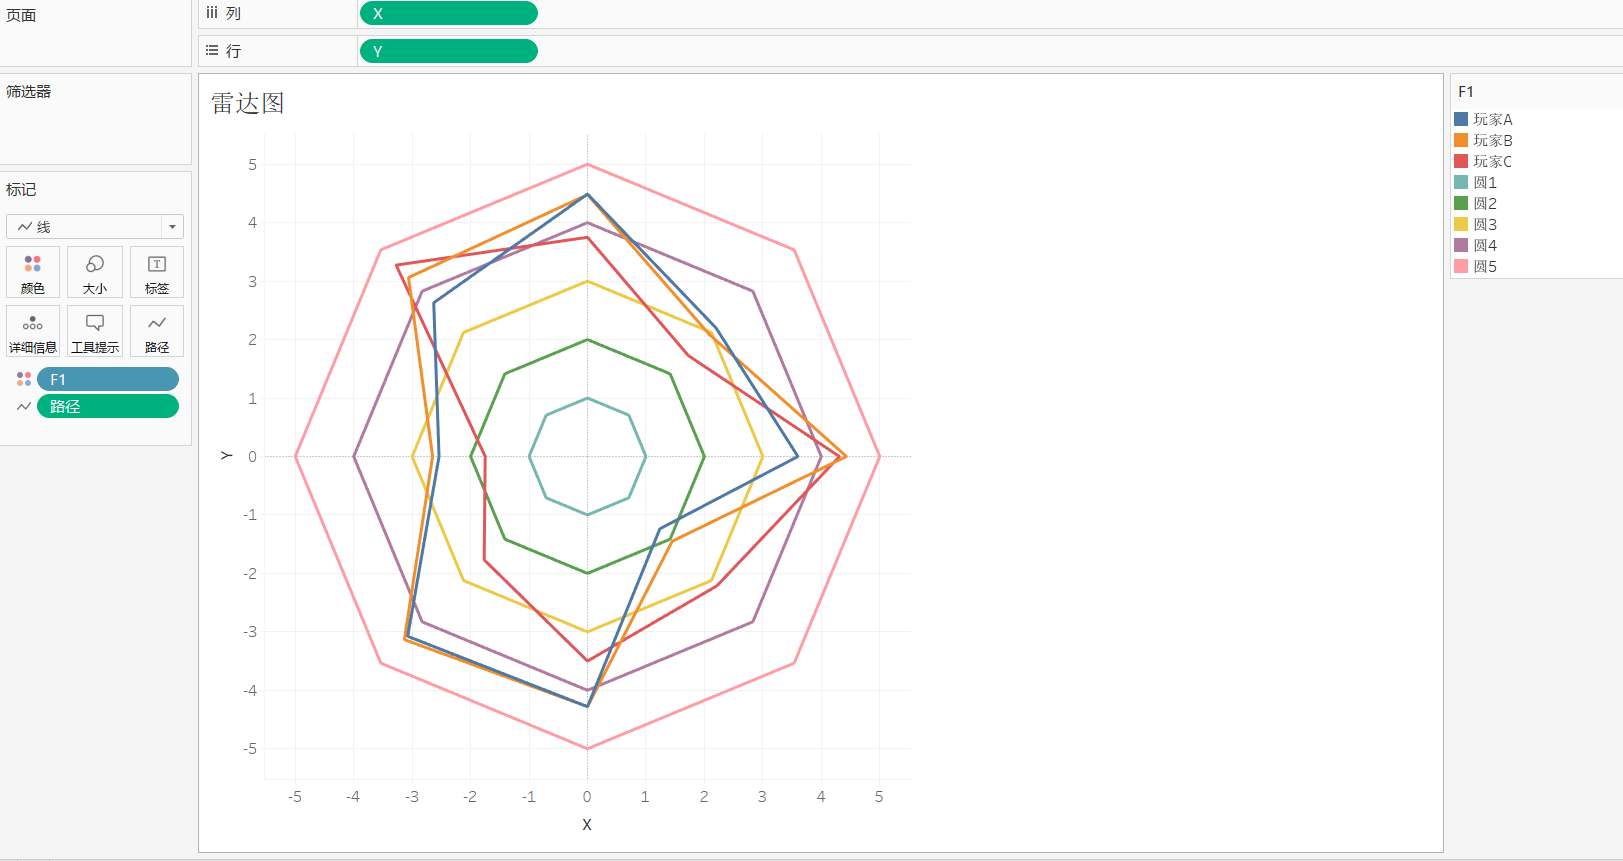Click the 玩家C red legend swatch

[x=1461, y=161]
